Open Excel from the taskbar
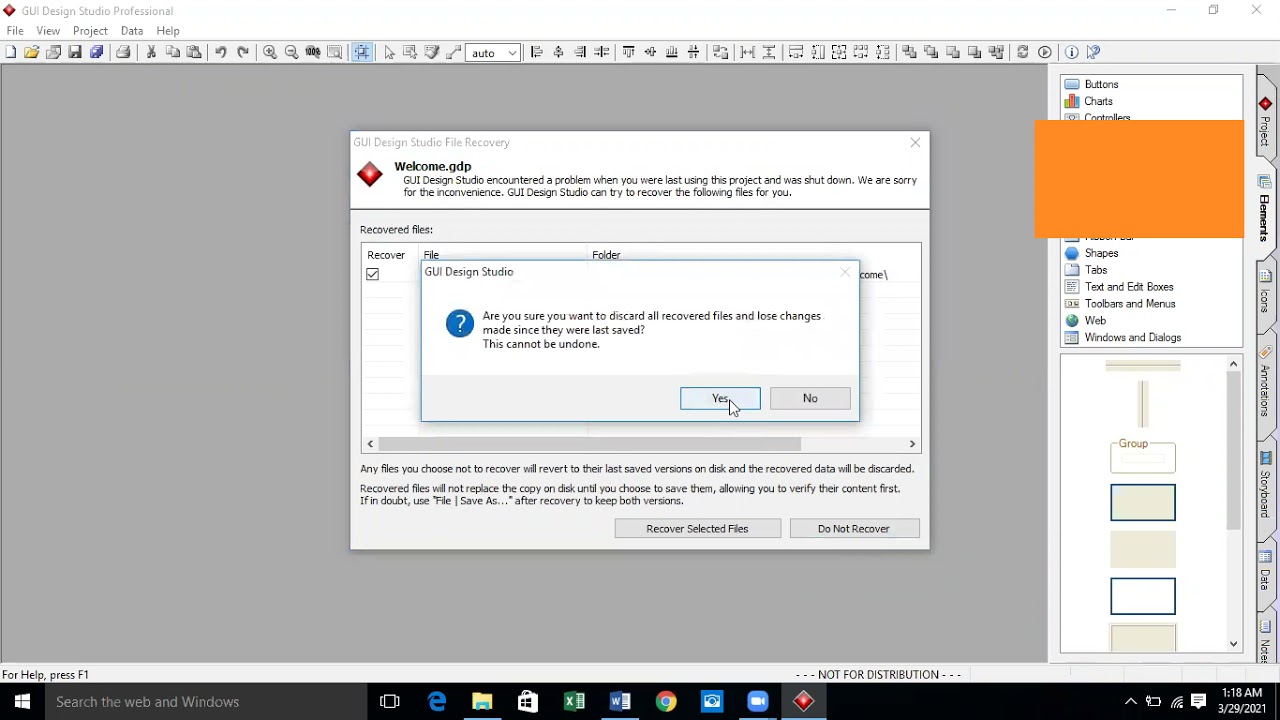 pyautogui.click(x=574, y=702)
